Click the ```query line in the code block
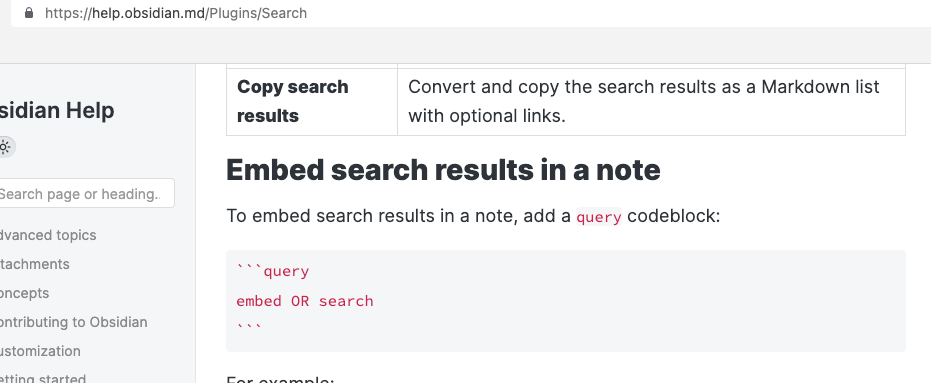Viewport: 931px width, 383px height. tap(273, 272)
